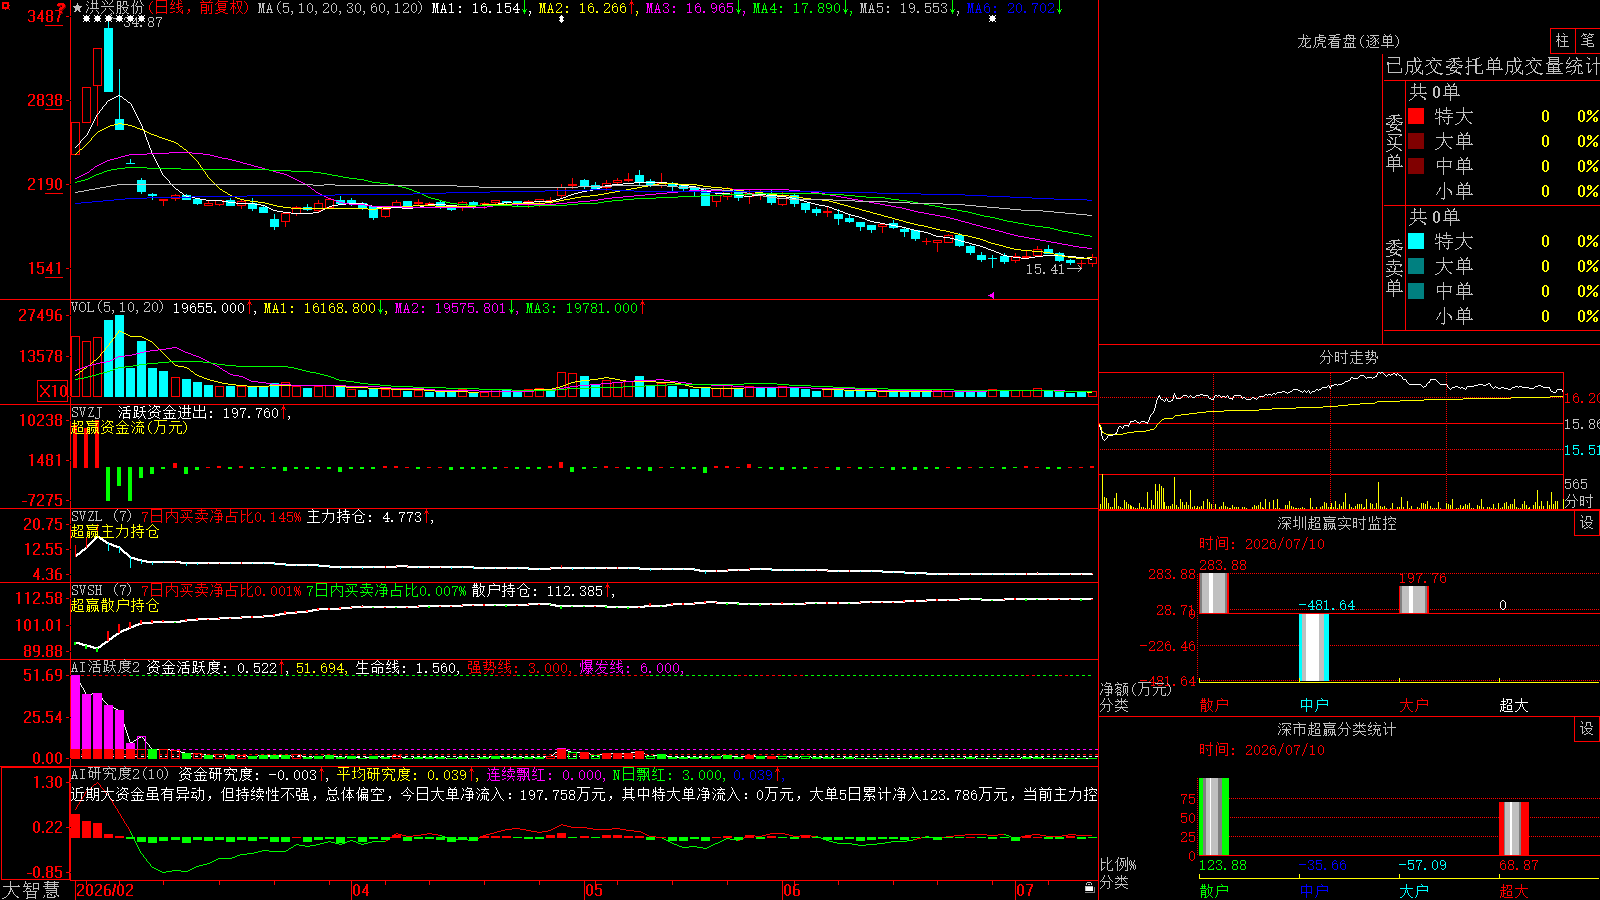
Task: Click the 洪兴股份 stock name title
Action: point(115,8)
